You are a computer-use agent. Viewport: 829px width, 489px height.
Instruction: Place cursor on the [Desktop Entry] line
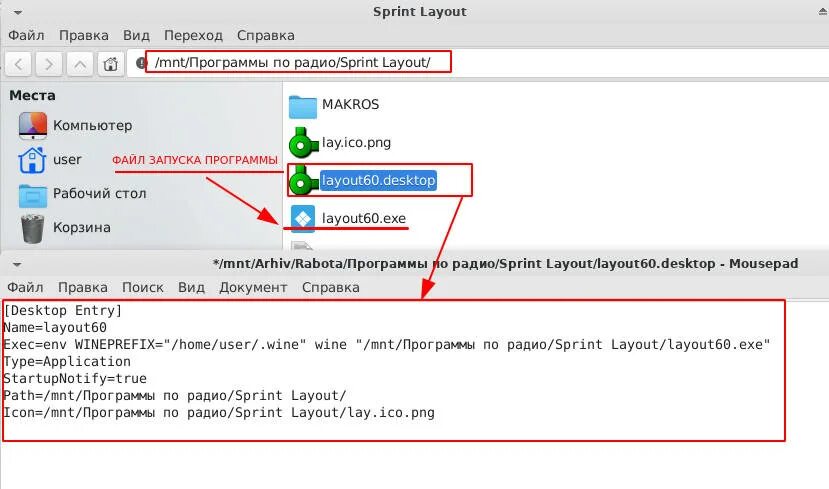pyautogui.click(x=62, y=310)
